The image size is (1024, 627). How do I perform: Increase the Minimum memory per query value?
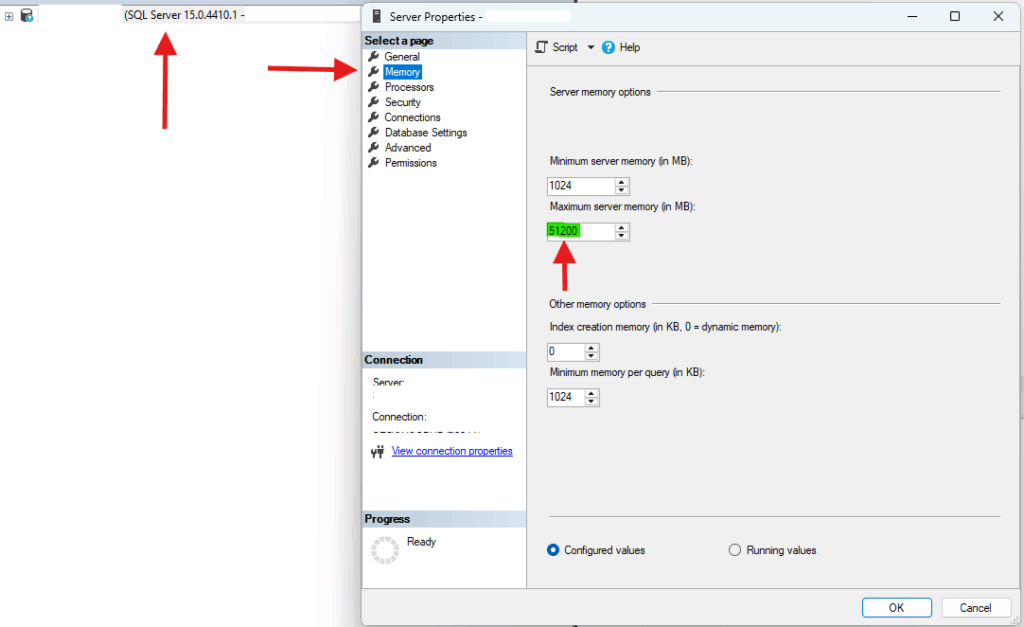(591, 393)
